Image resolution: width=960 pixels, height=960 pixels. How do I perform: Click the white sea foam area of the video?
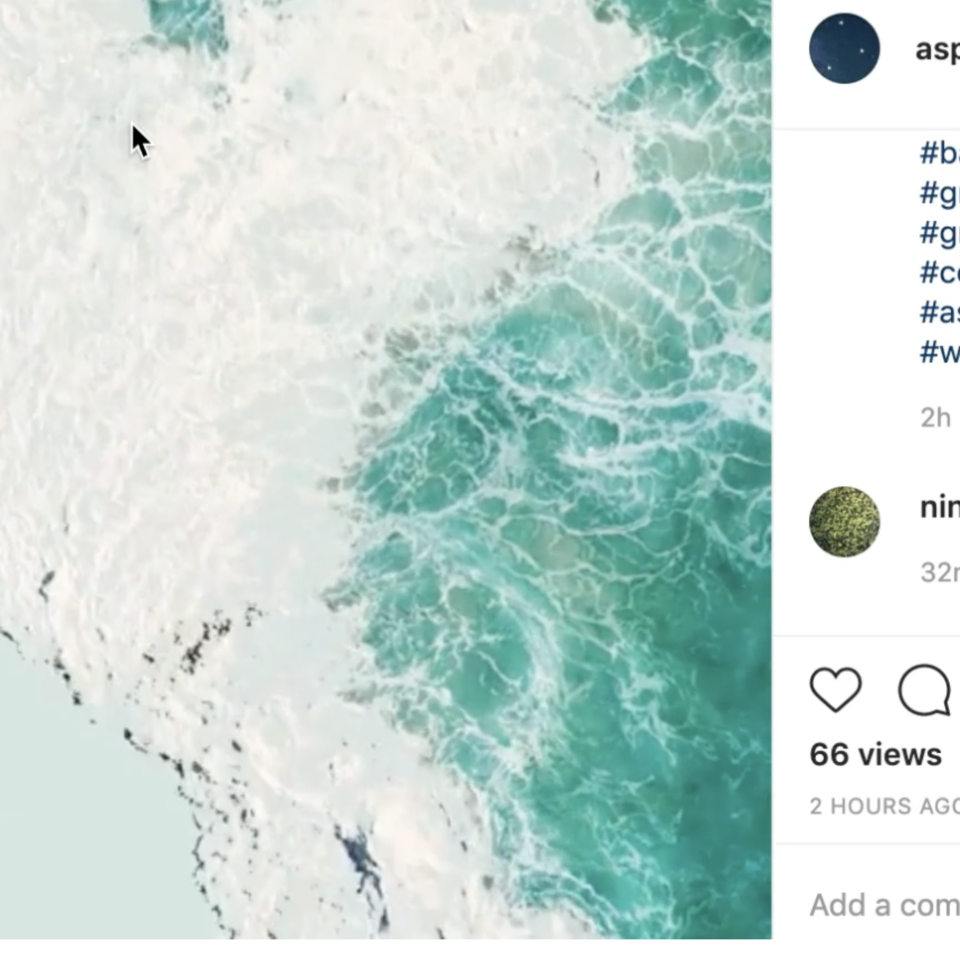click(184, 306)
